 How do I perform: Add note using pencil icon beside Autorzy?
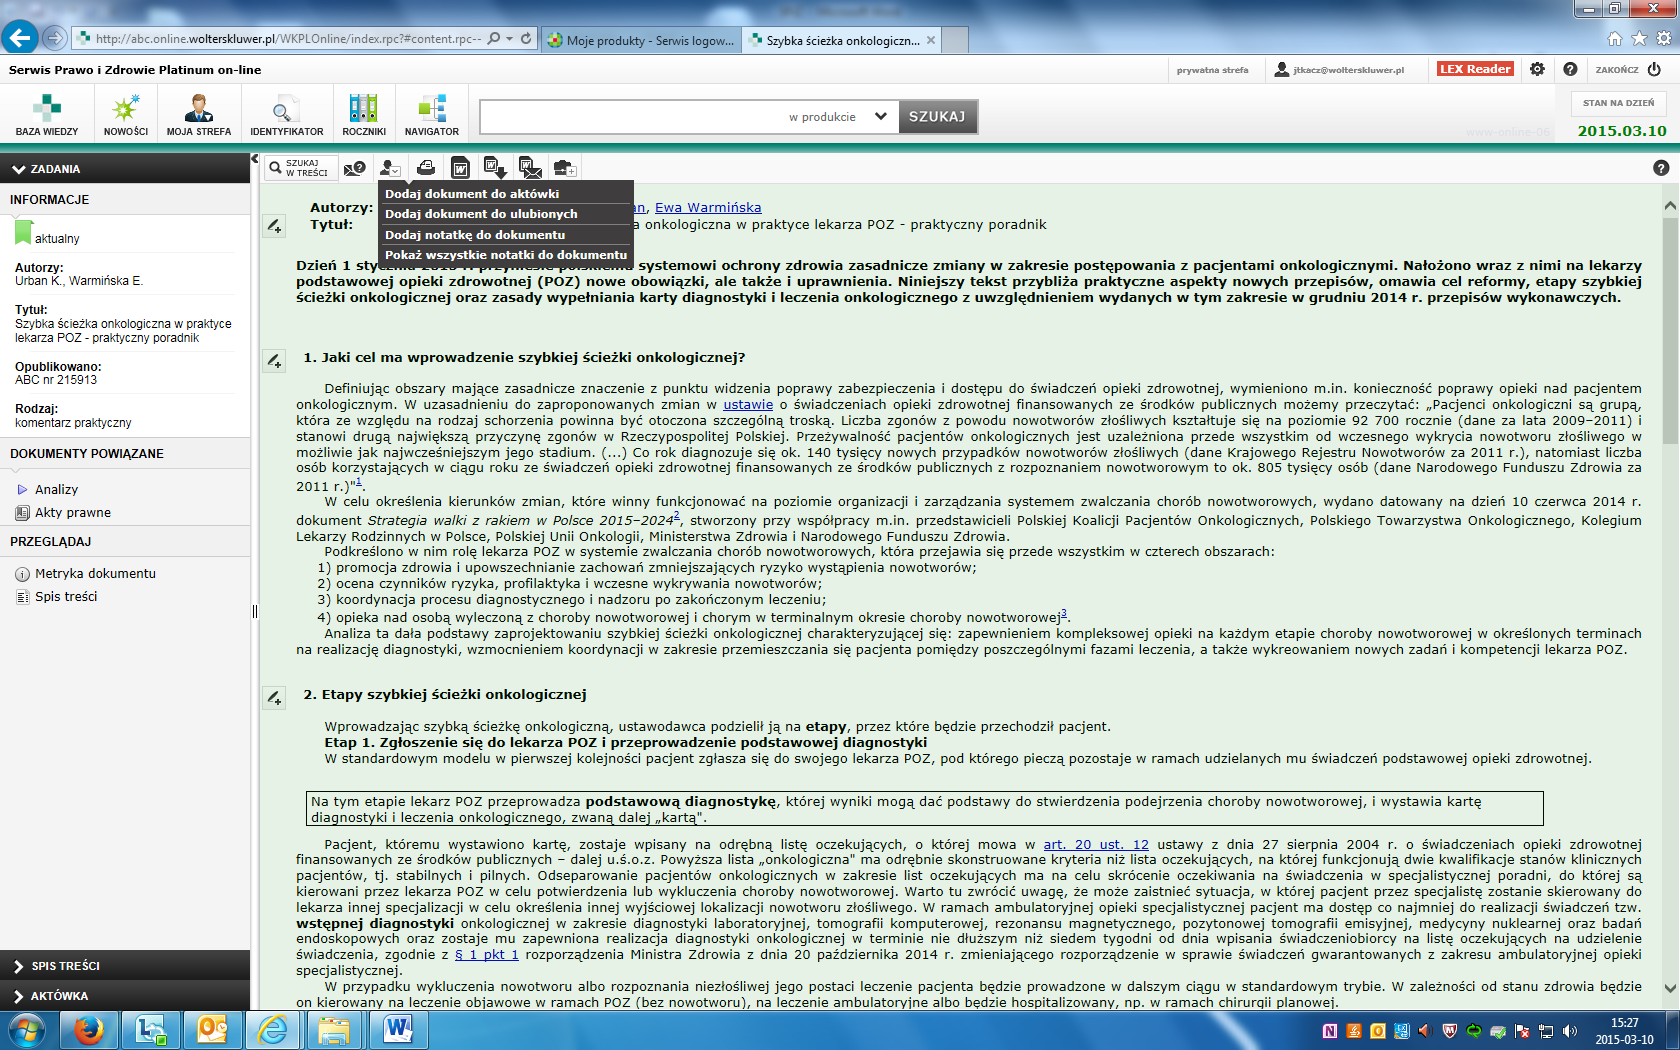pos(274,227)
